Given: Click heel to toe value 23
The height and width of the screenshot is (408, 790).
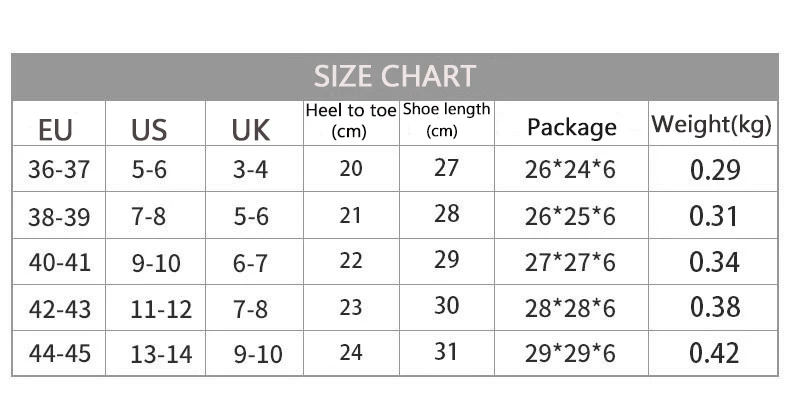Looking at the screenshot, I should (x=351, y=307).
